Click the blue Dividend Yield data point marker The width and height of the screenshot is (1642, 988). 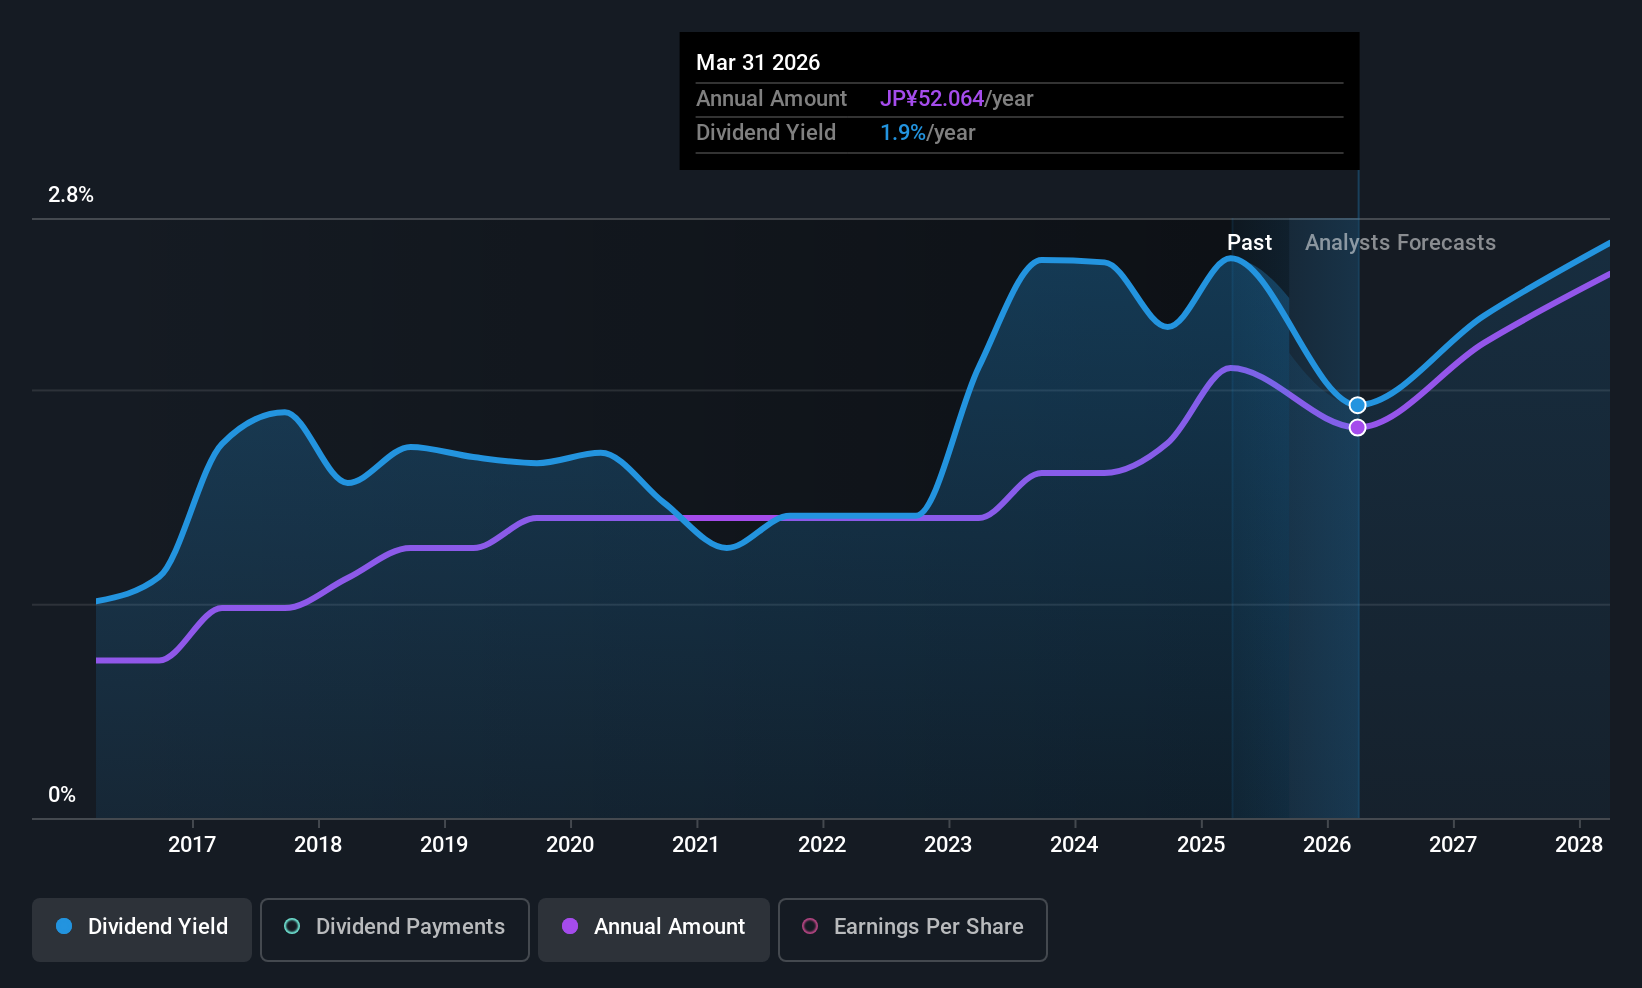click(1357, 405)
